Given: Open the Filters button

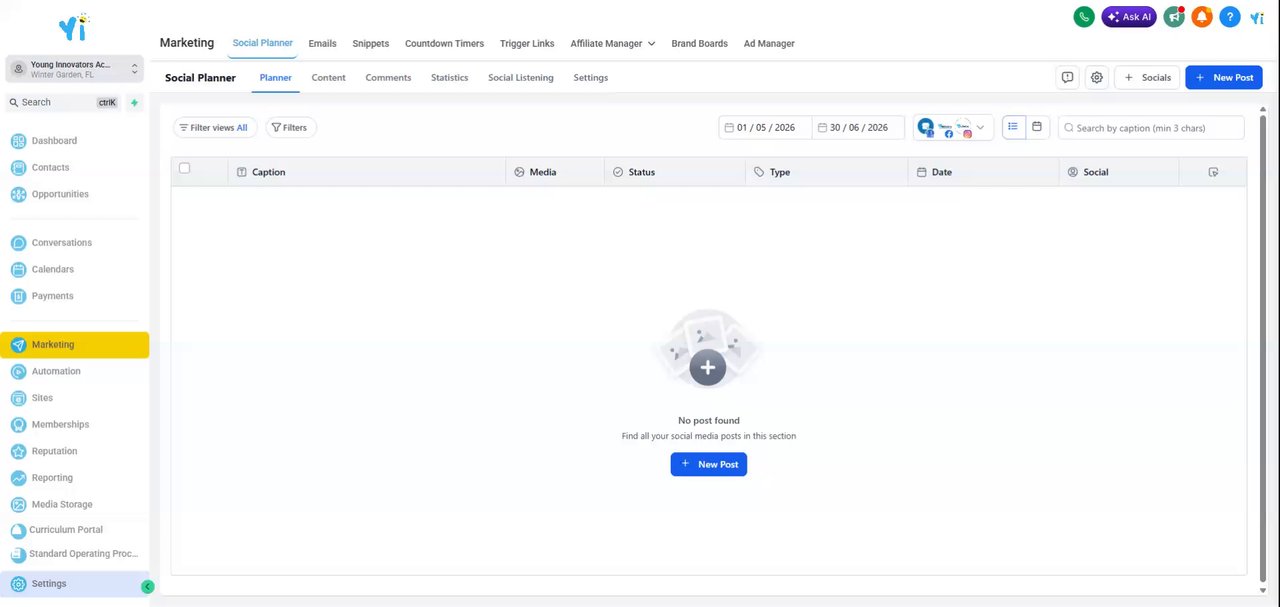Looking at the screenshot, I should click(290, 127).
